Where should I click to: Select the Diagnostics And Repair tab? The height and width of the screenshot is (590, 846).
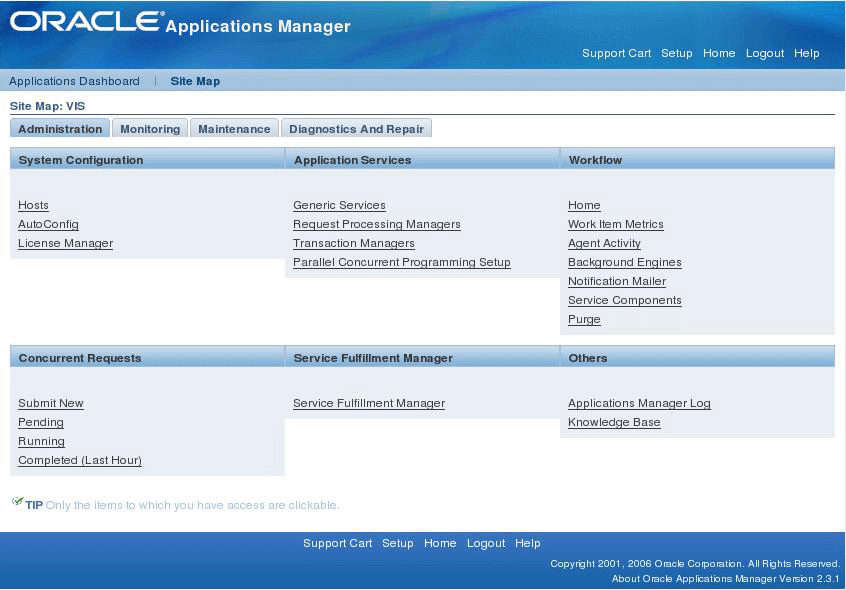[x=356, y=129]
